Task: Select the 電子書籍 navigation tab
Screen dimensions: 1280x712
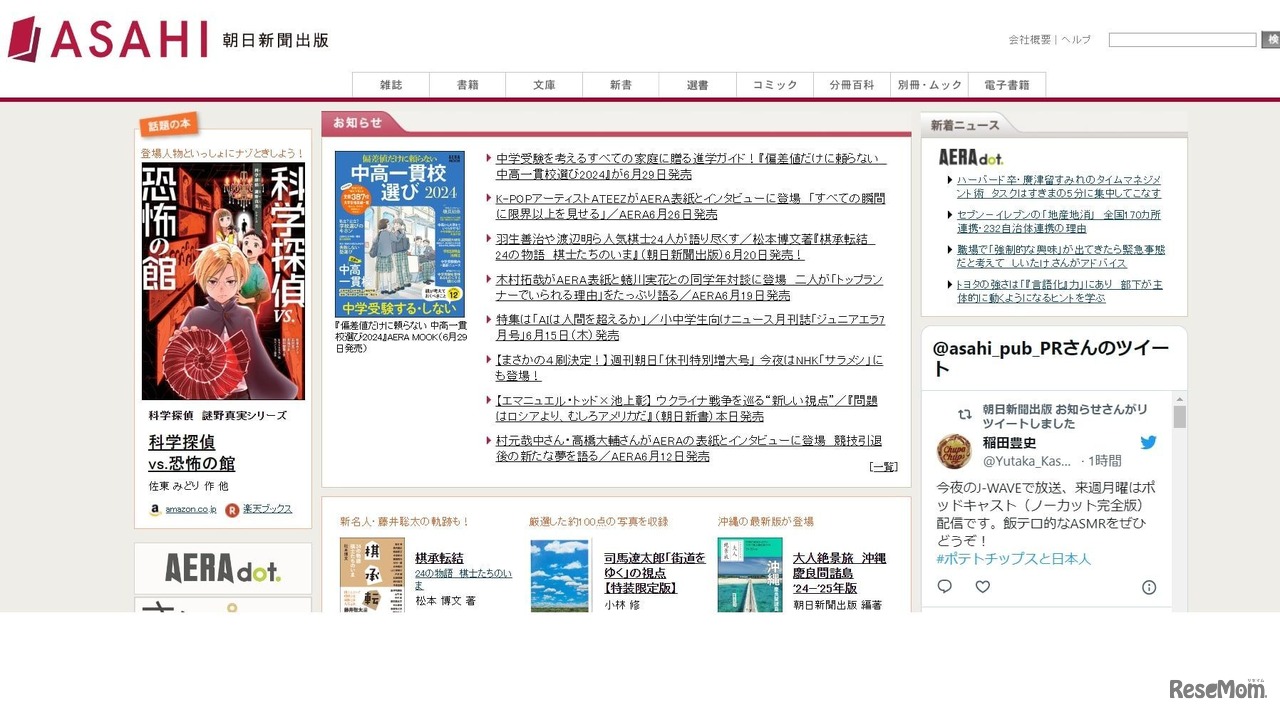Action: [1007, 85]
